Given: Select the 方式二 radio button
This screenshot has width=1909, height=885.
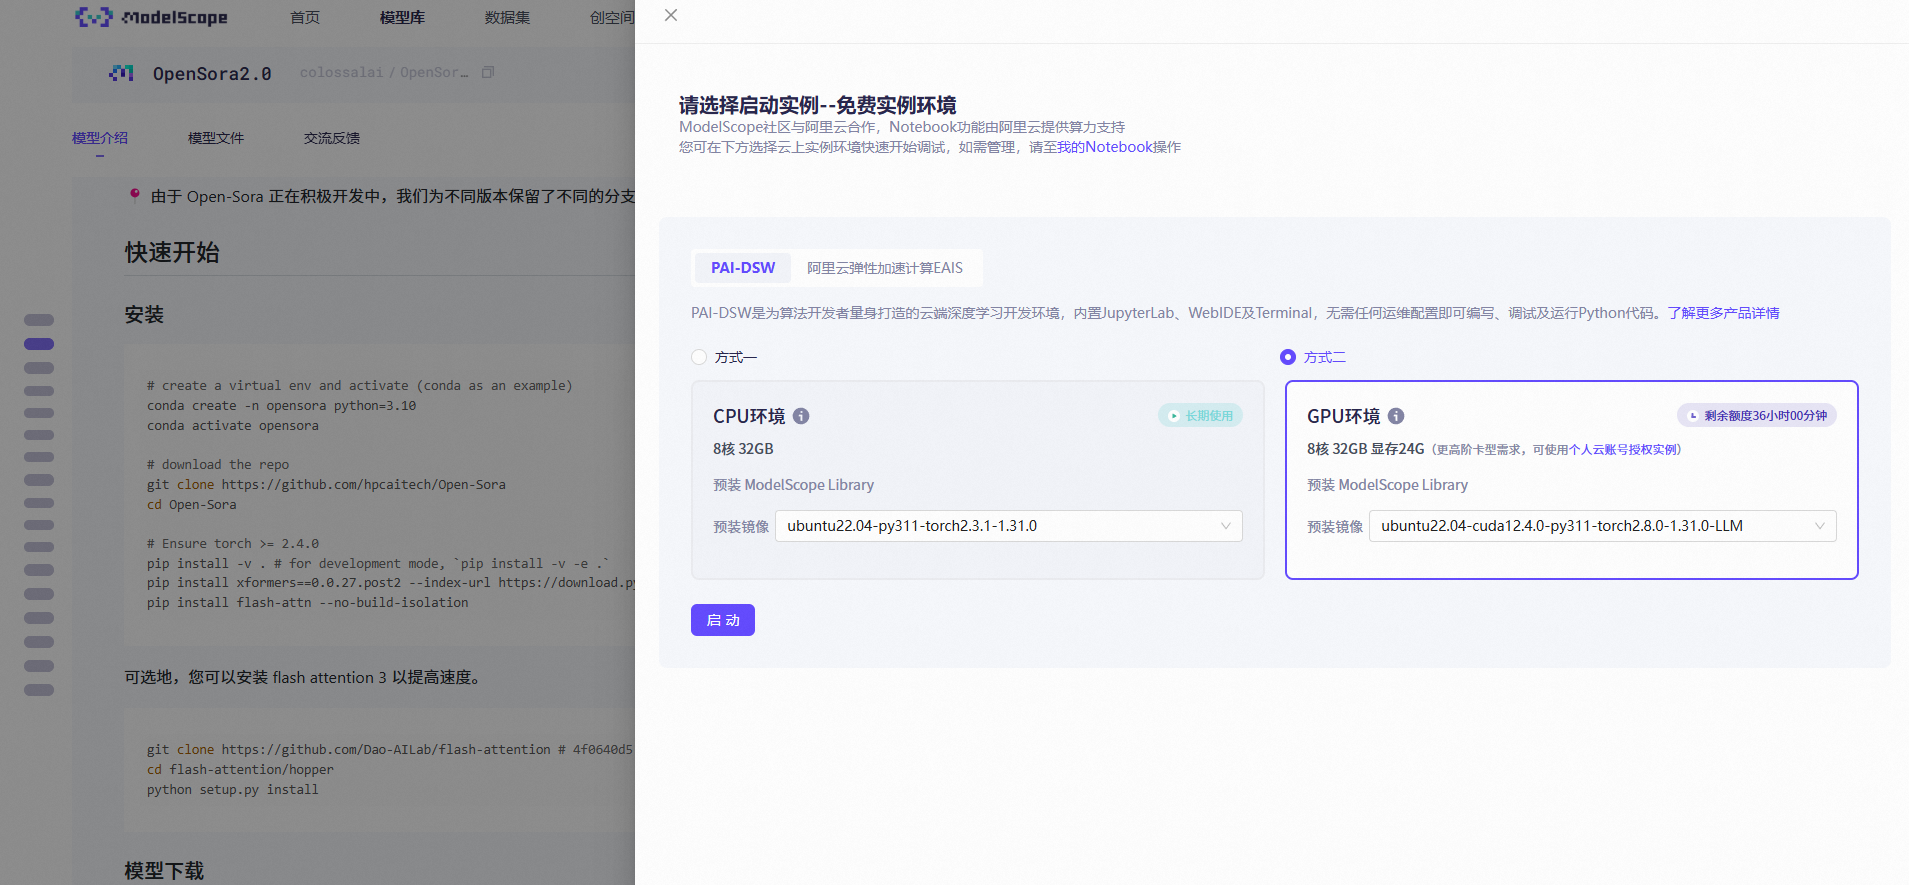Looking at the screenshot, I should pos(1288,357).
